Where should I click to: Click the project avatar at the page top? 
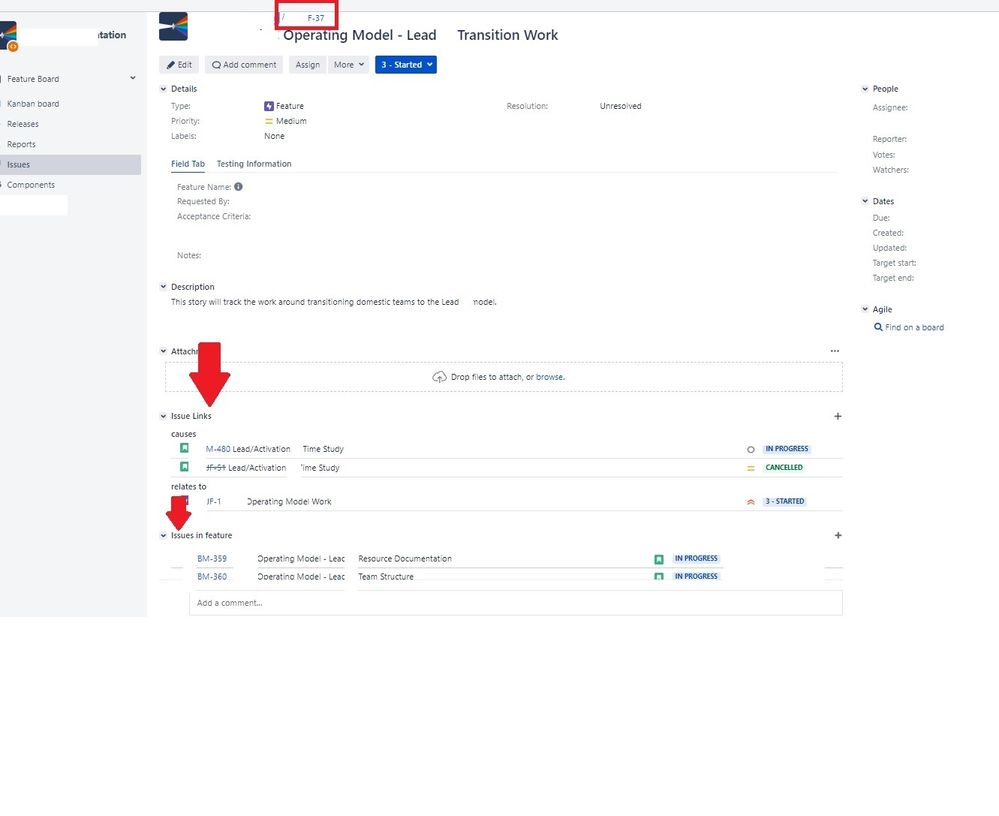point(173,25)
